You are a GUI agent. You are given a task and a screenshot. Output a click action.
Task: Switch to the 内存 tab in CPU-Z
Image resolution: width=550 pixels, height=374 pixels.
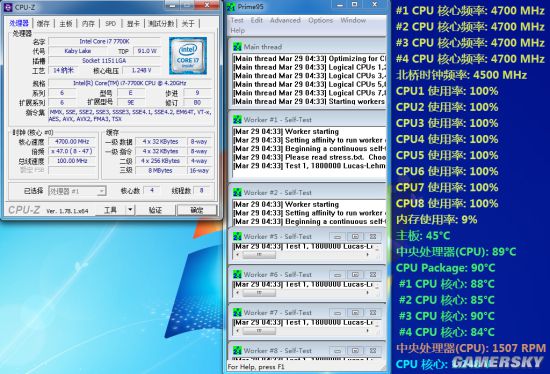pos(88,24)
